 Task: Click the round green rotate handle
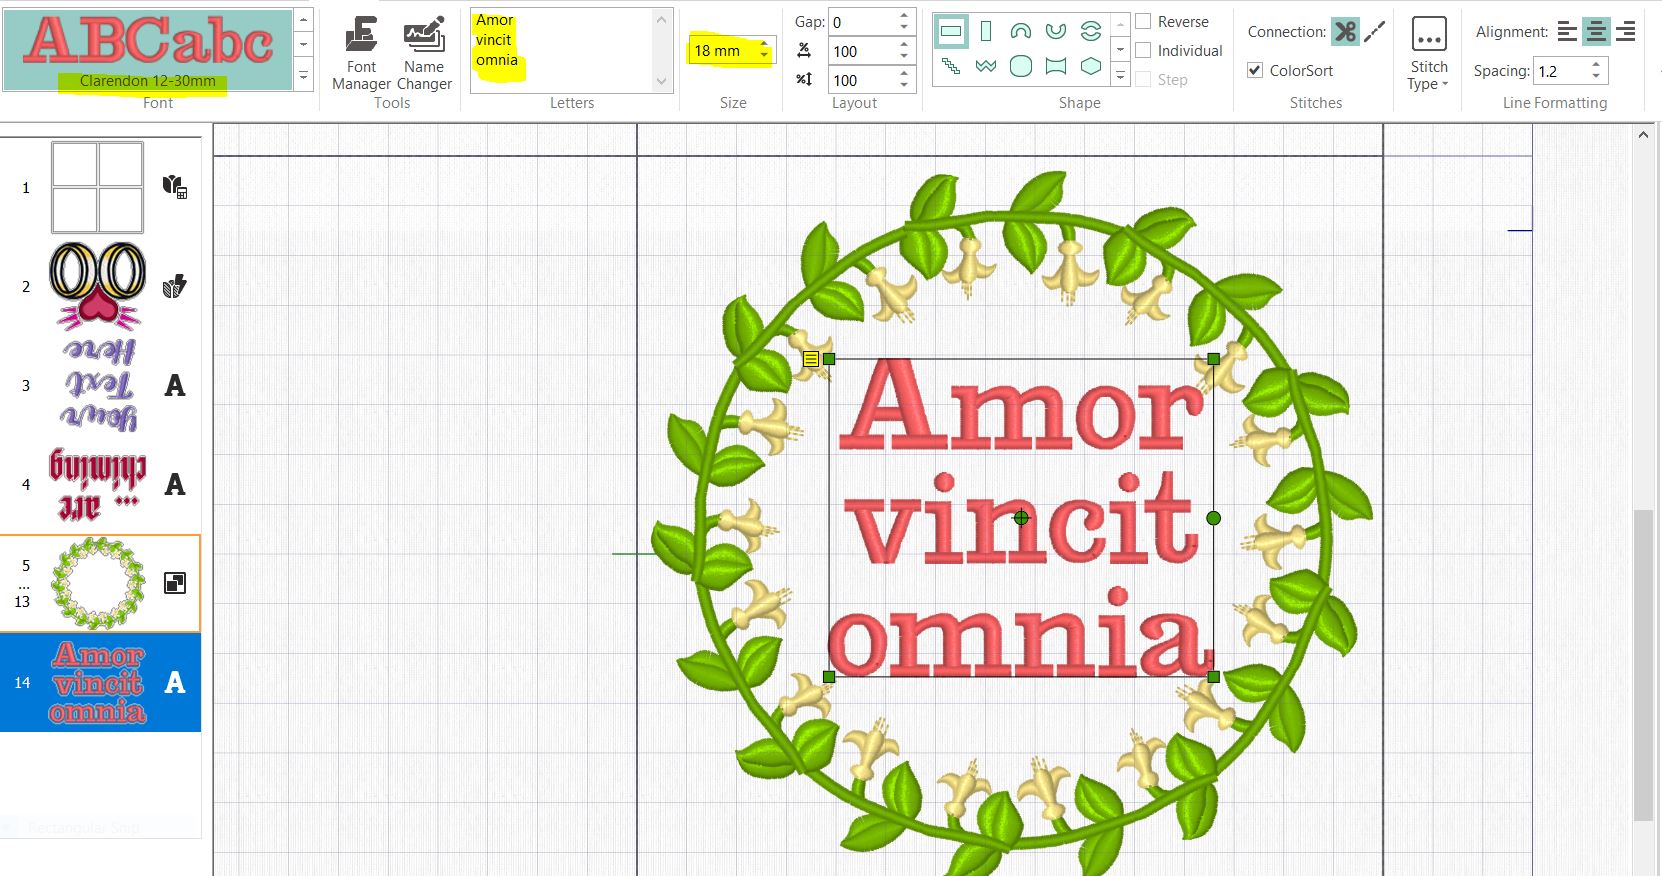[x=1214, y=518]
